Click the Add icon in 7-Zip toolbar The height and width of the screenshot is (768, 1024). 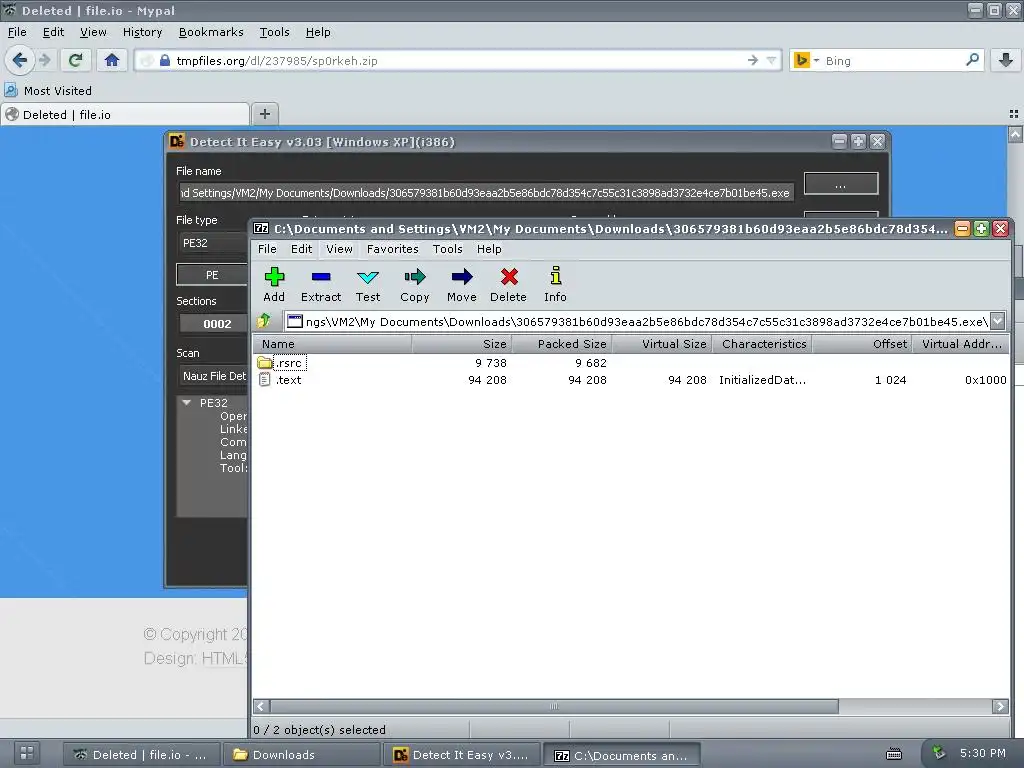tap(274, 277)
